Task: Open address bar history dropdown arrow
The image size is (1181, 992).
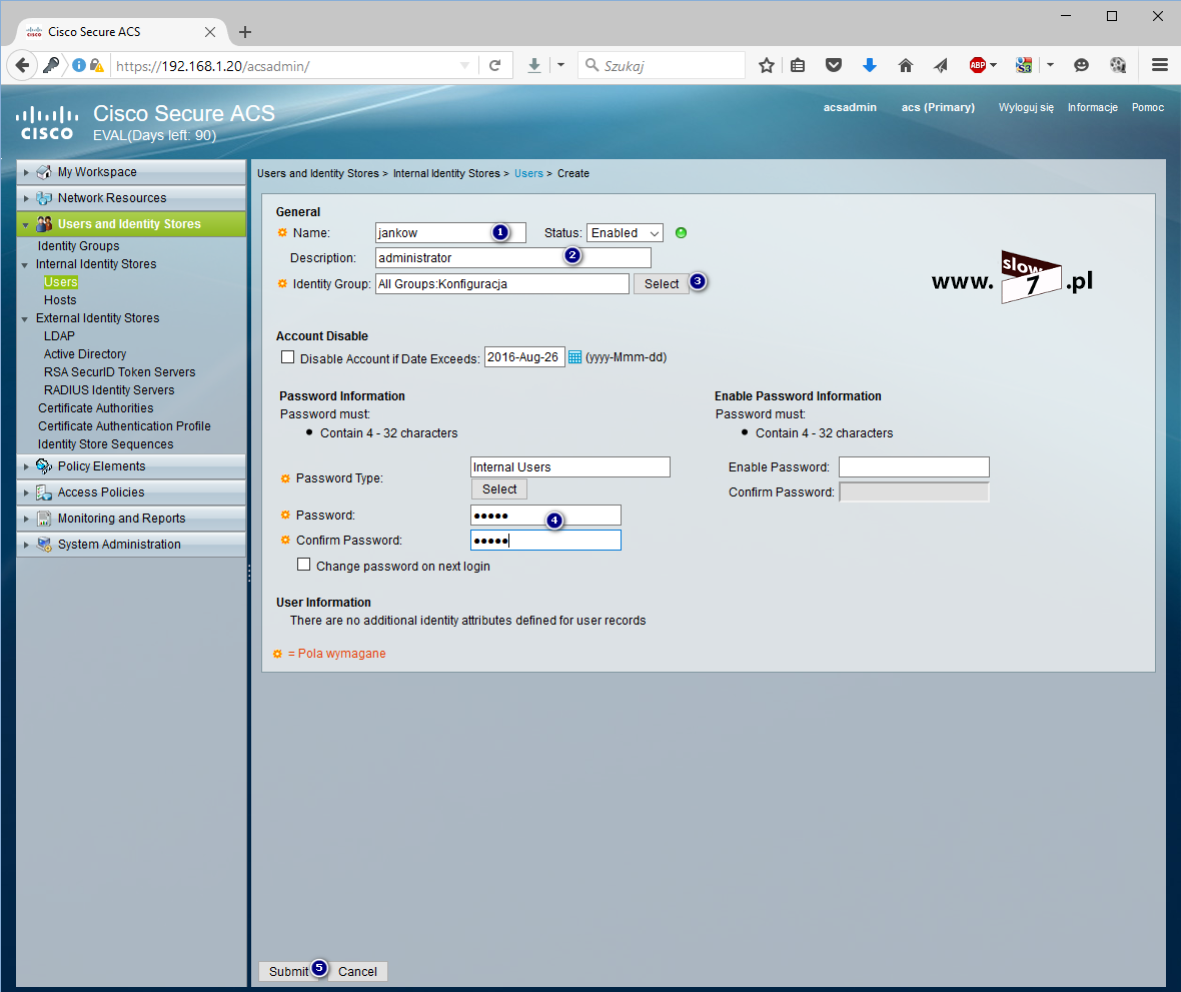Action: [465, 66]
